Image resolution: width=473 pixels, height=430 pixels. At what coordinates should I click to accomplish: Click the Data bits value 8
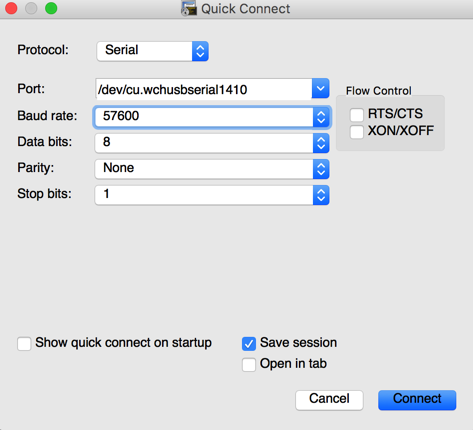click(107, 142)
